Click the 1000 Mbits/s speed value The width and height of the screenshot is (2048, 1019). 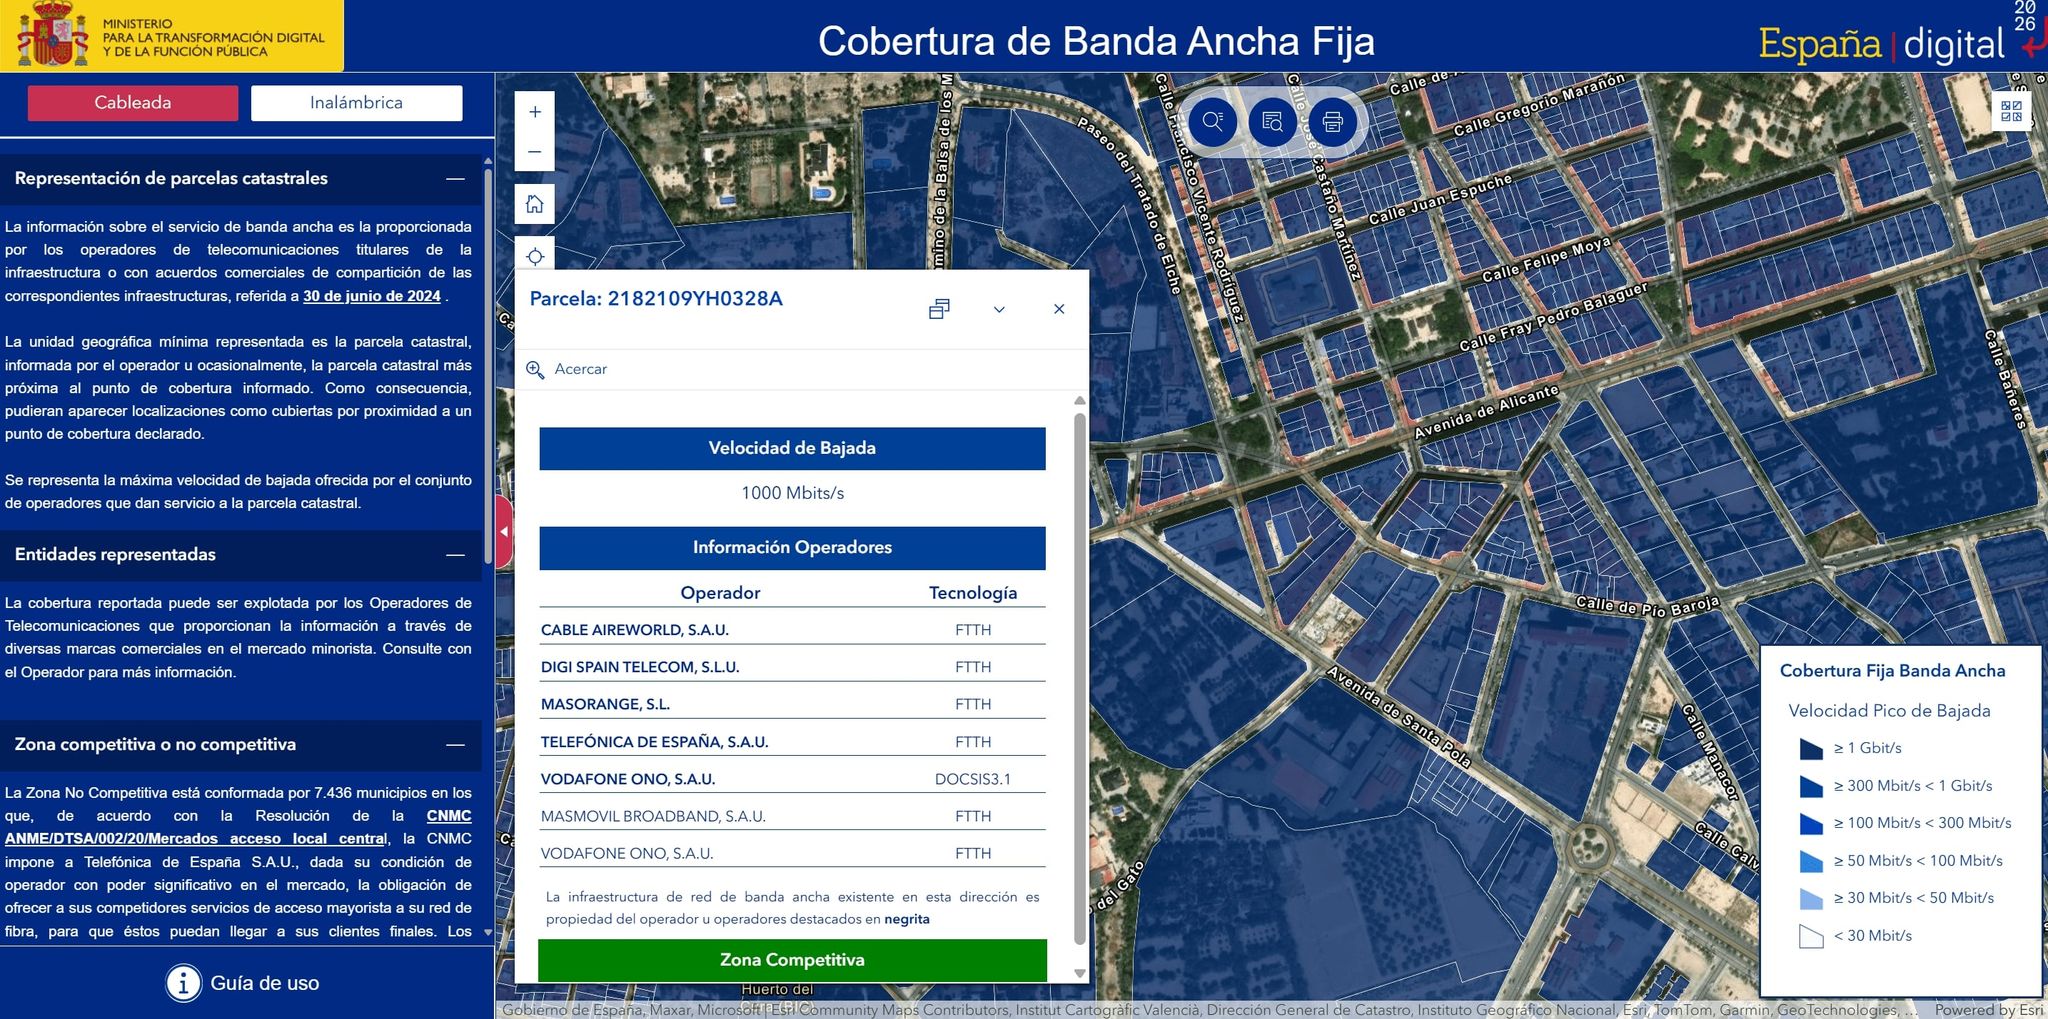(792, 493)
